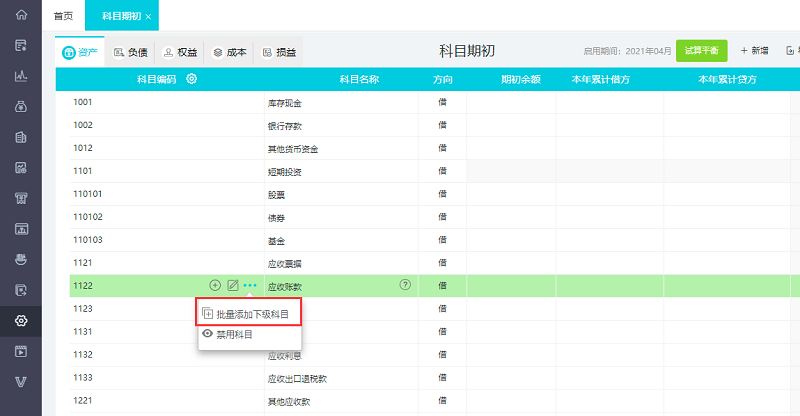Select the 科目期初 tab
The width and height of the screenshot is (800, 416).
(x=121, y=16)
